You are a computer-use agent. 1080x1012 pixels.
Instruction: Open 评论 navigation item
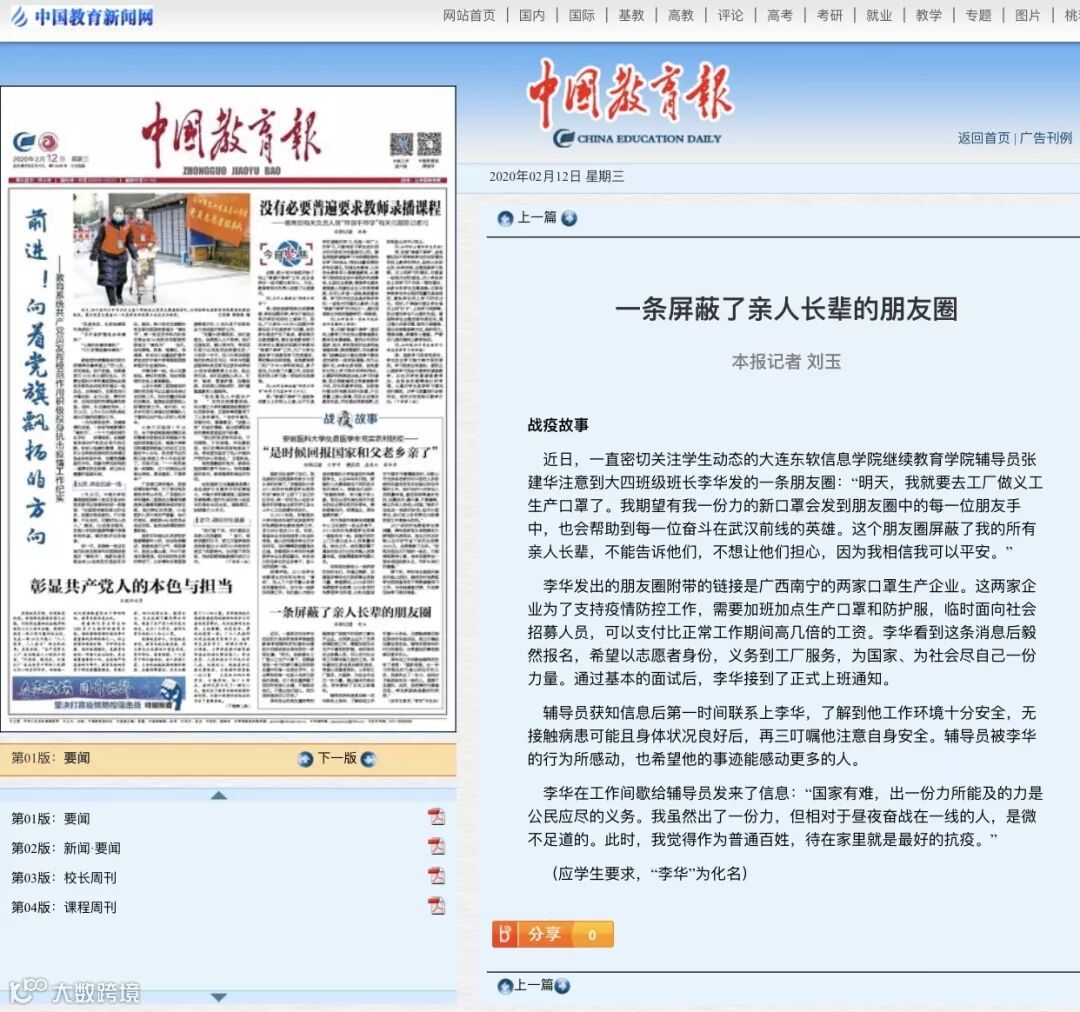point(730,15)
